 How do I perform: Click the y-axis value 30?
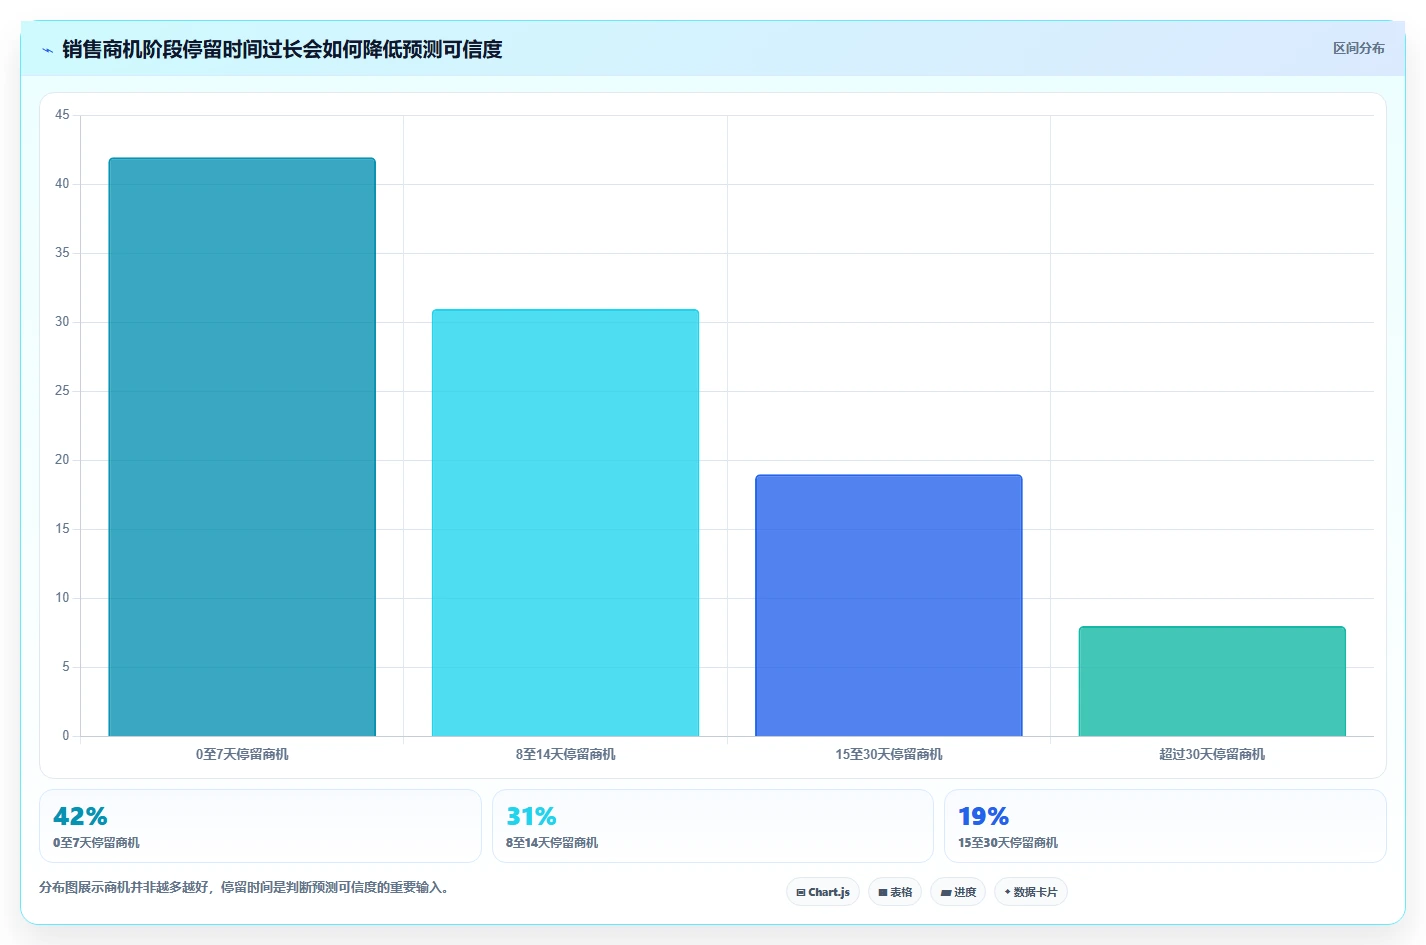click(62, 322)
